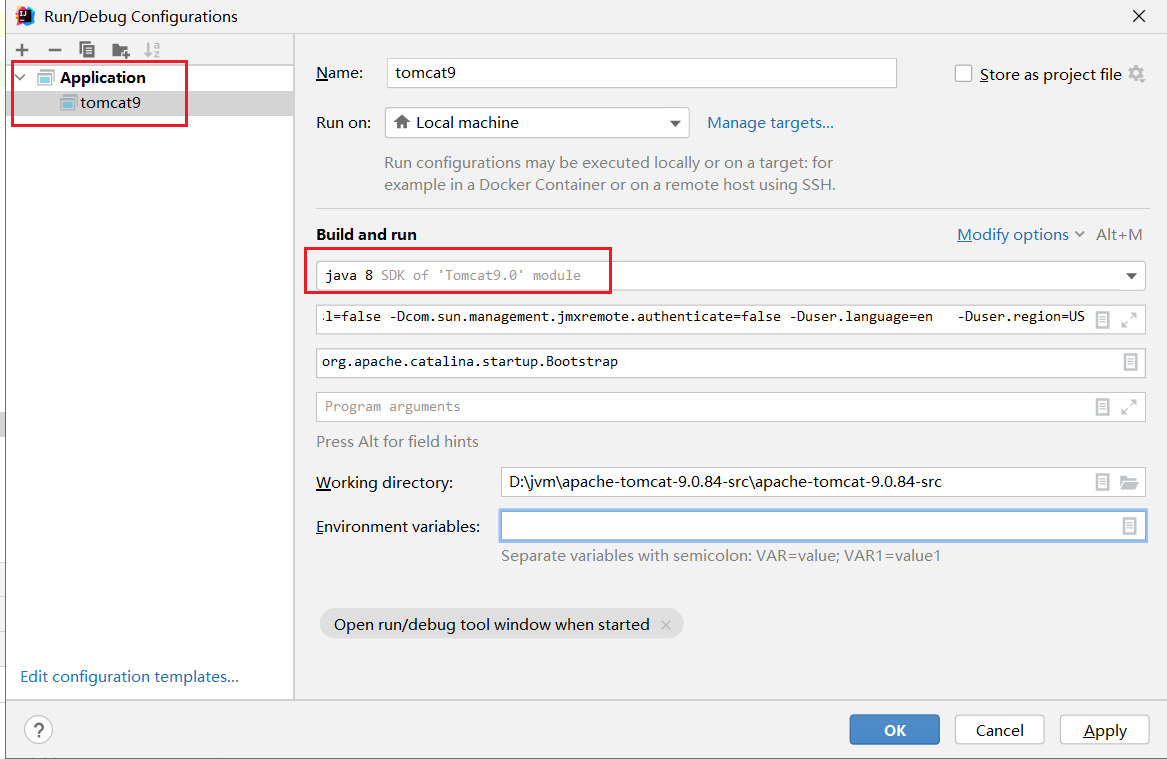Browse main class list icon
1167x759 pixels.
[1130, 362]
